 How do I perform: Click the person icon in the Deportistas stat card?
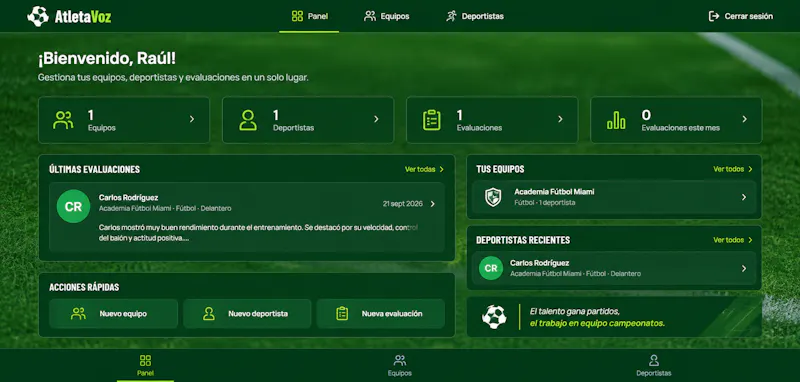248,120
